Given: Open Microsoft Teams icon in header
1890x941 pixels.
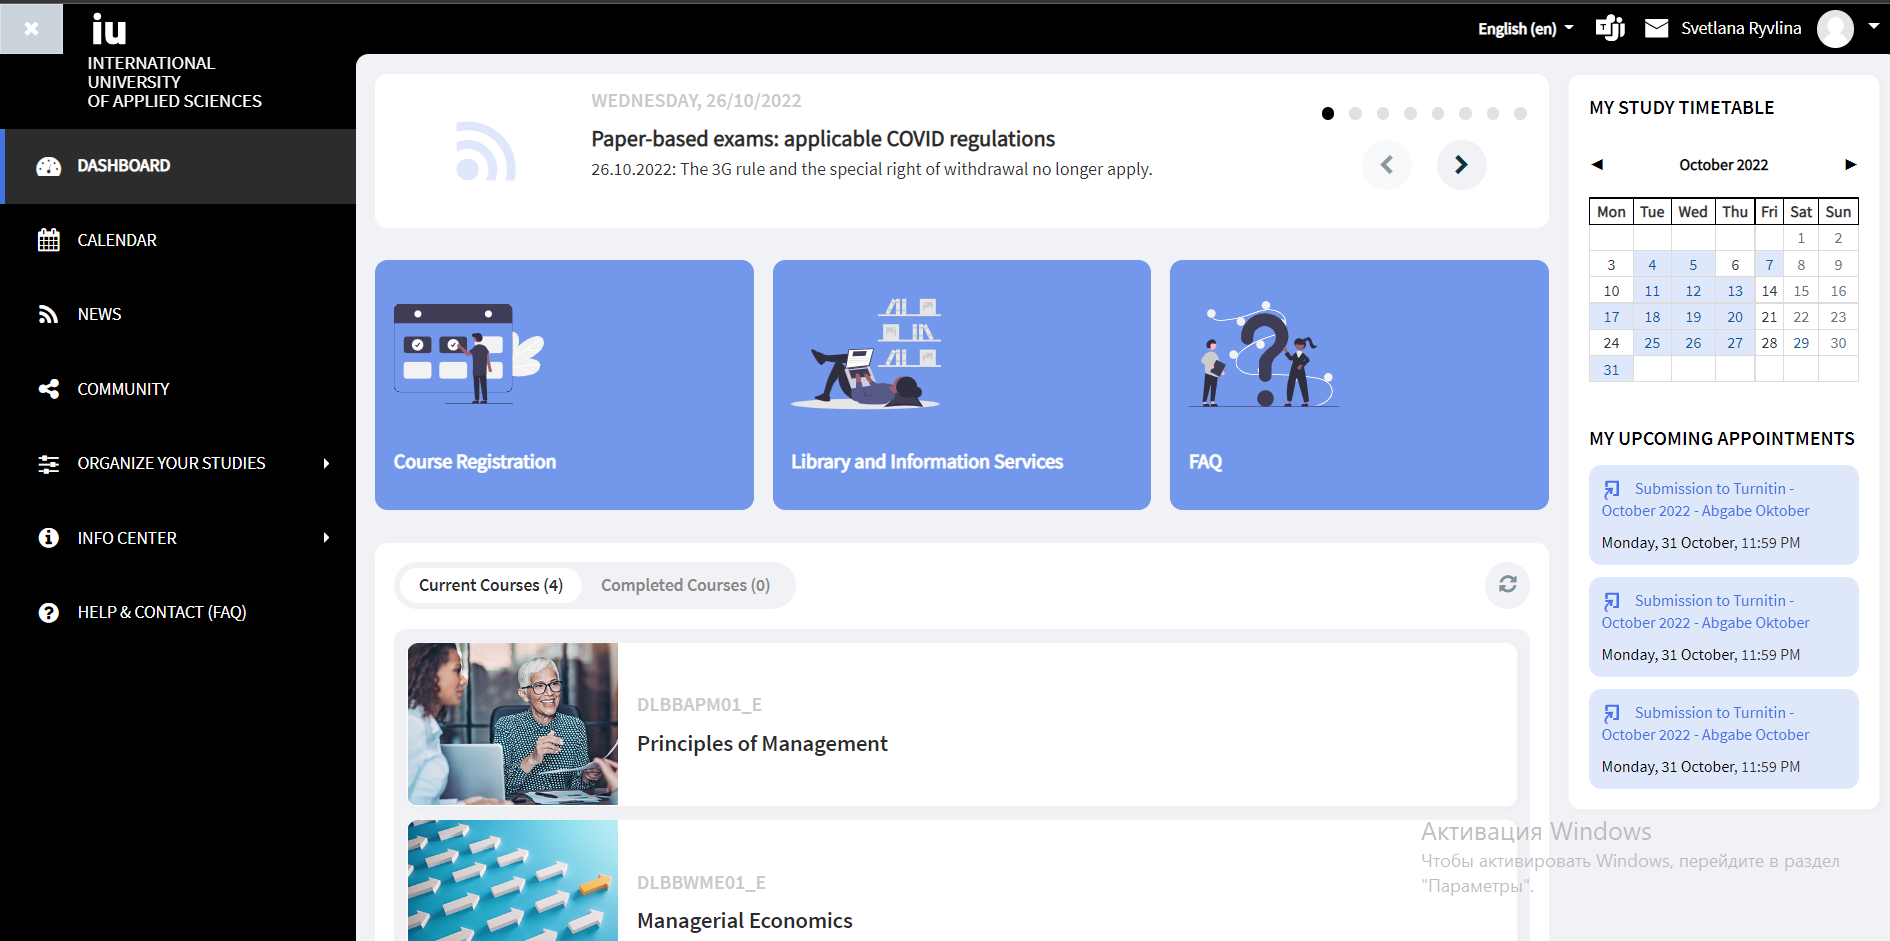Looking at the screenshot, I should pyautogui.click(x=1610, y=28).
